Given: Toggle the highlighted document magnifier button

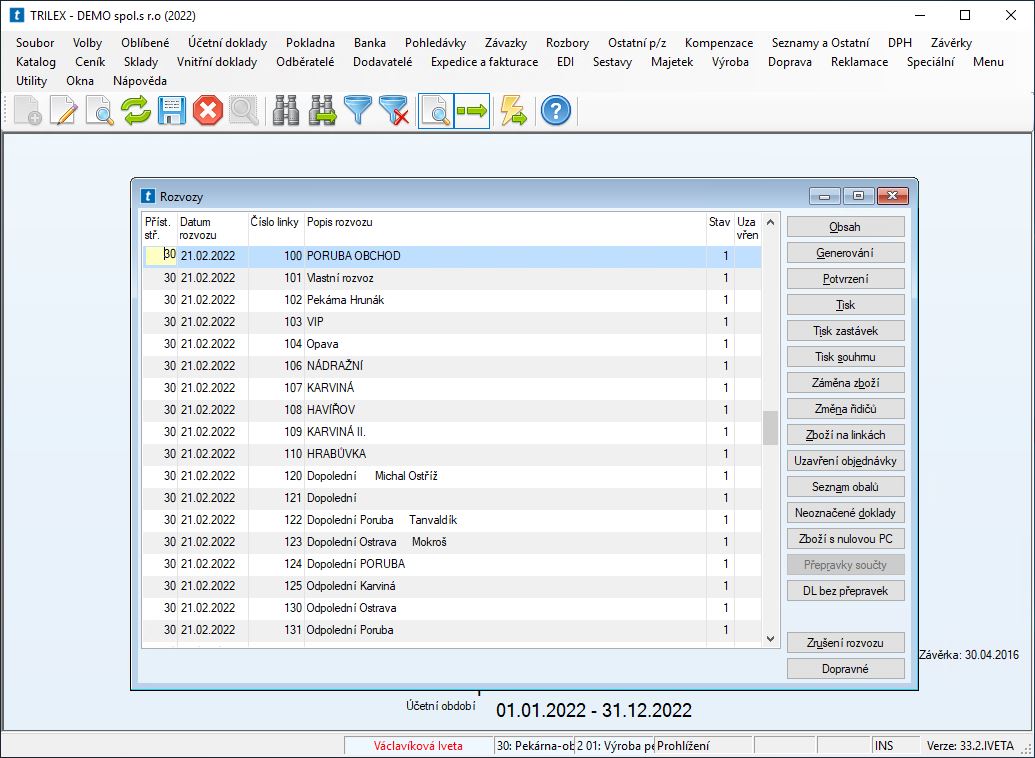Looking at the screenshot, I should click(436, 111).
